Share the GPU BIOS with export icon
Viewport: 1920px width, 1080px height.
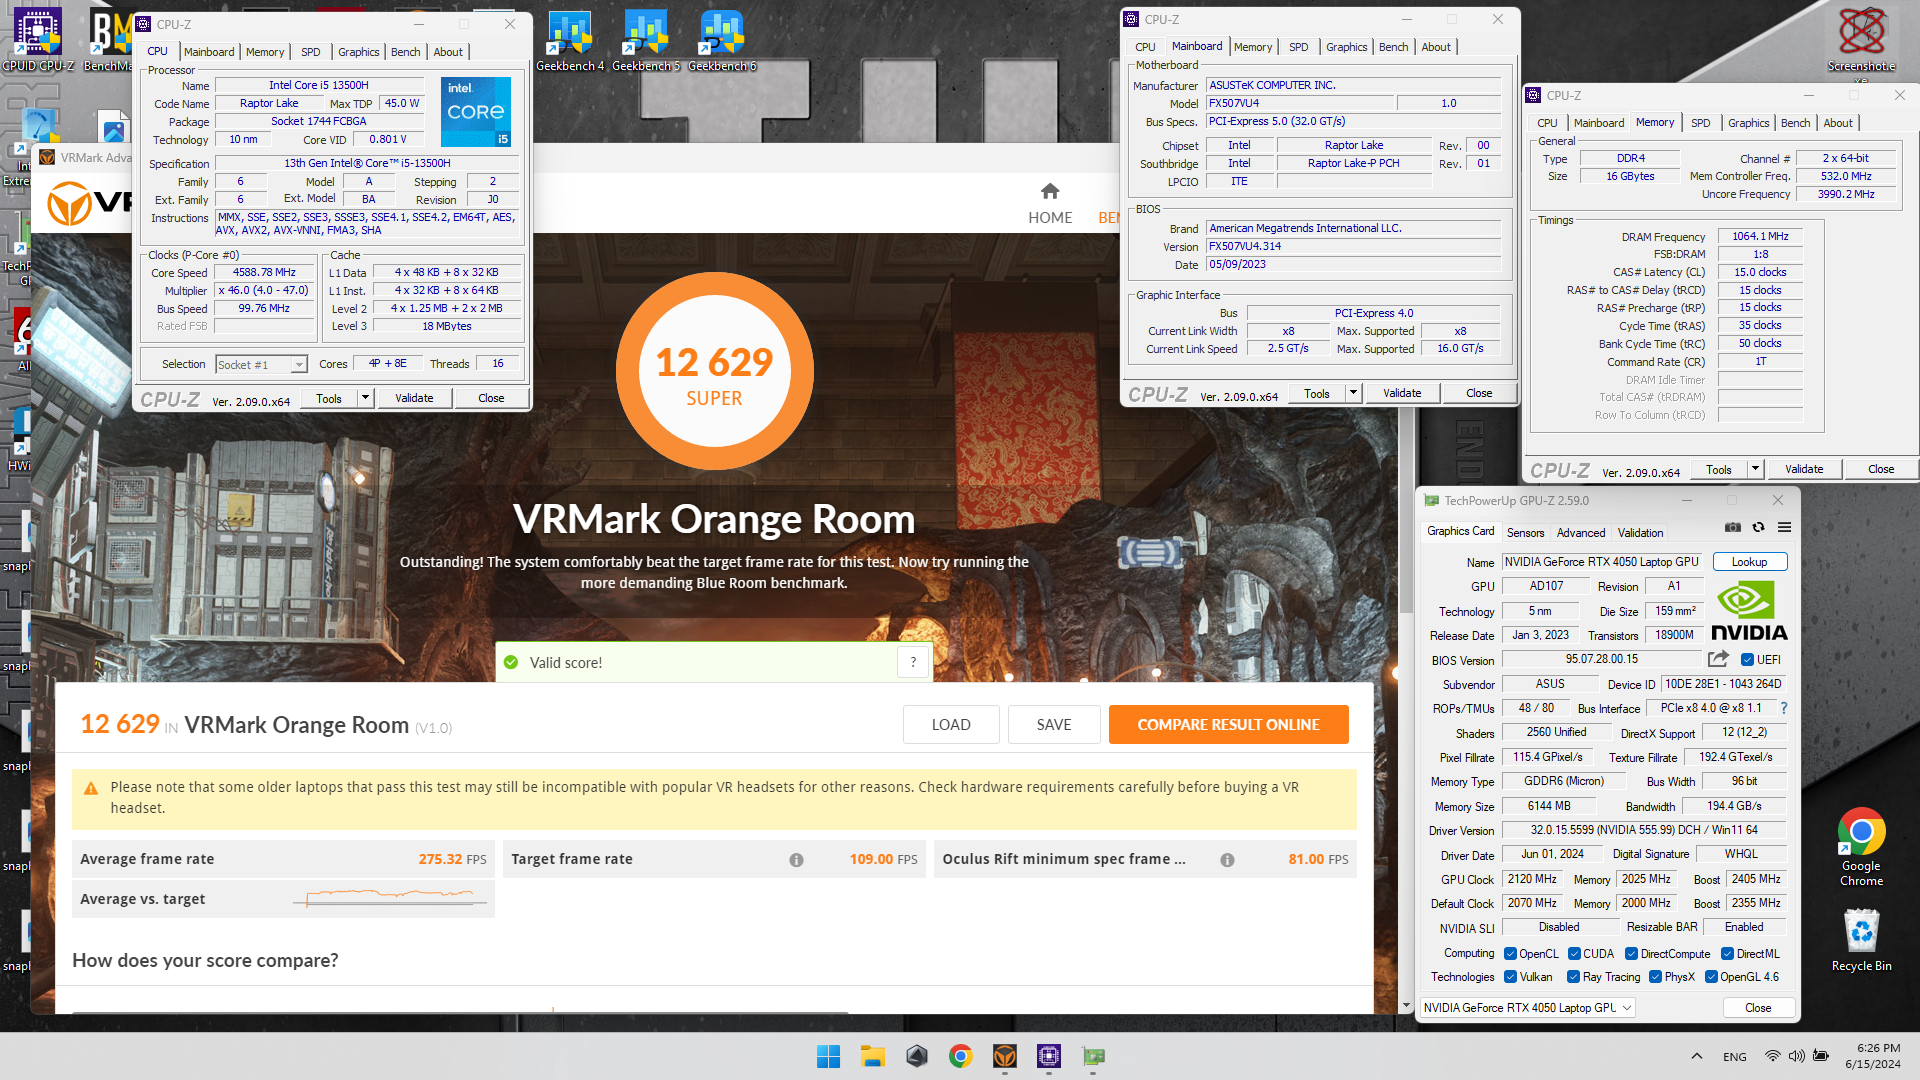1718,659
